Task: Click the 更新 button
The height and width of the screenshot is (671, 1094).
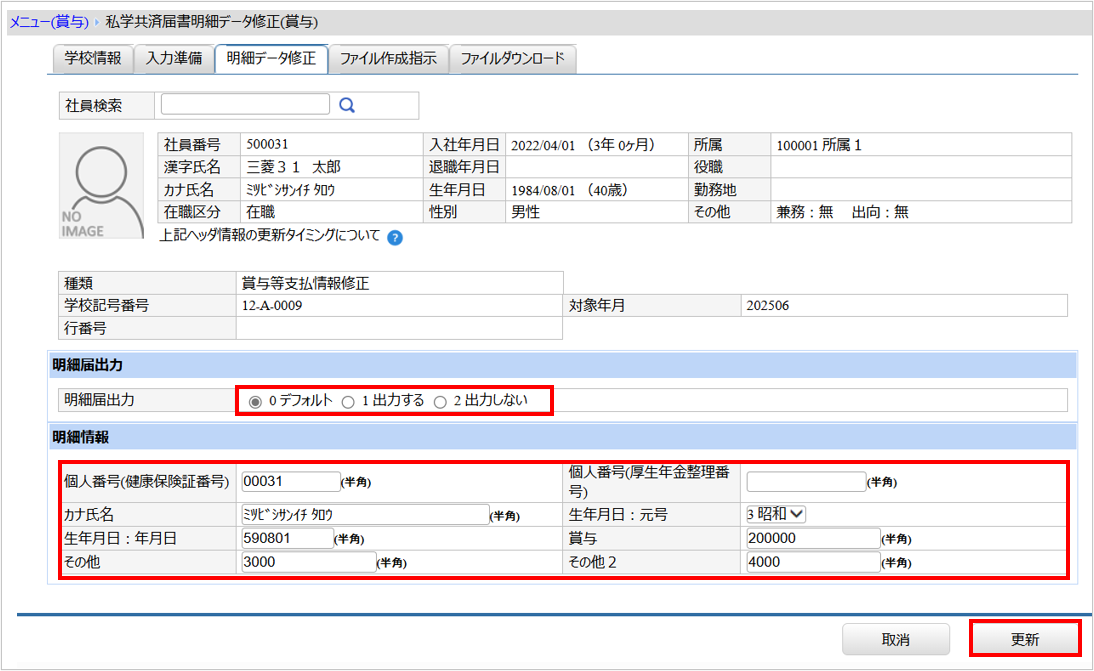Action: click(x=1025, y=639)
